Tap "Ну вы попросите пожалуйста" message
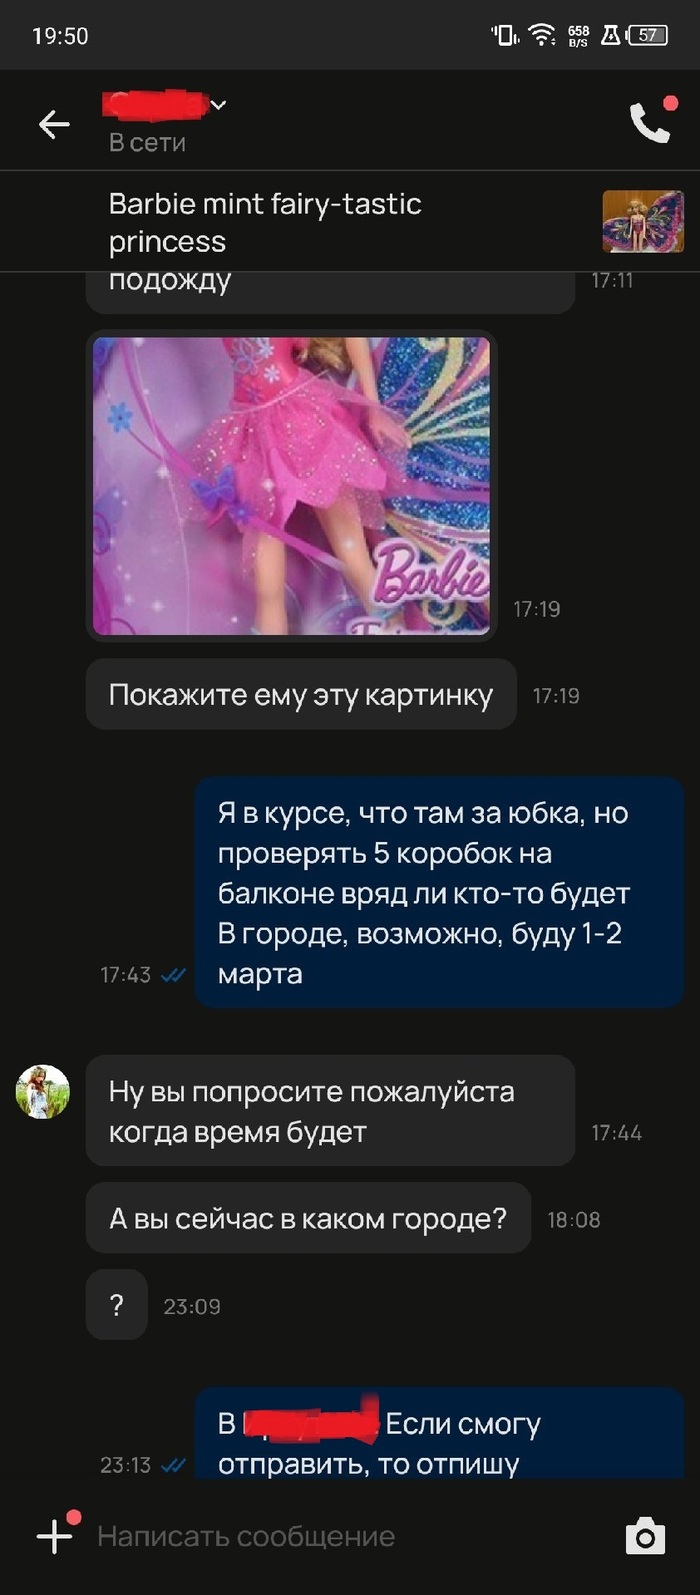Screen dimensions: 700x1595 (330, 1111)
